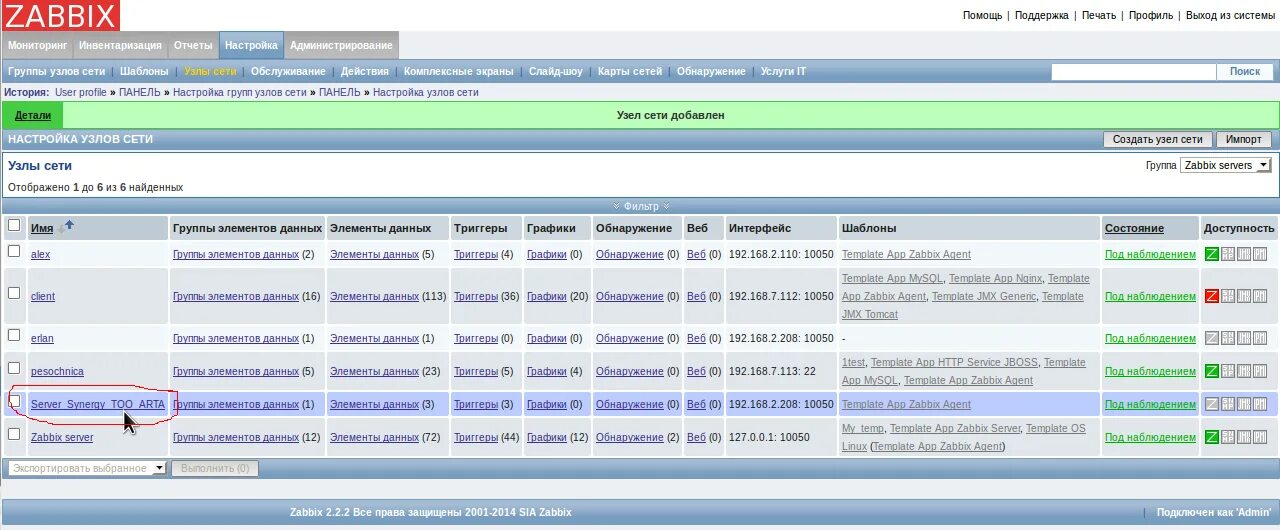1280x530 pixels.
Task: Open the Группа dropdown showing Zabbix servers
Action: [1226, 165]
